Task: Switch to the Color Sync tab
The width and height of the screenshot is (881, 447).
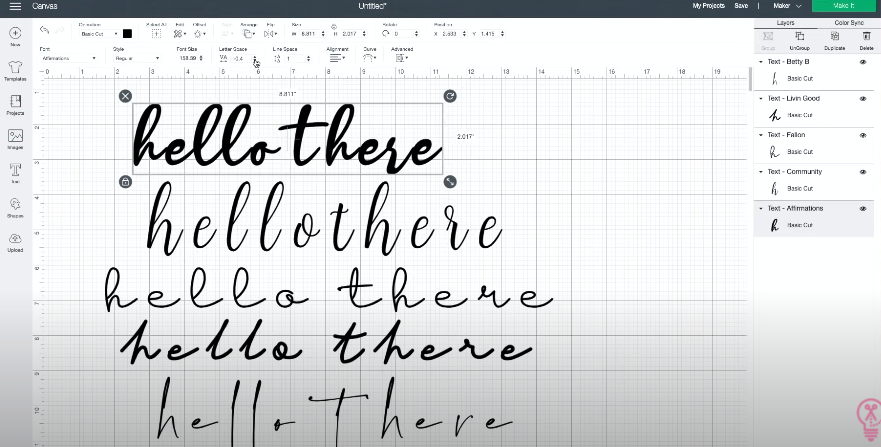Action: click(x=848, y=23)
